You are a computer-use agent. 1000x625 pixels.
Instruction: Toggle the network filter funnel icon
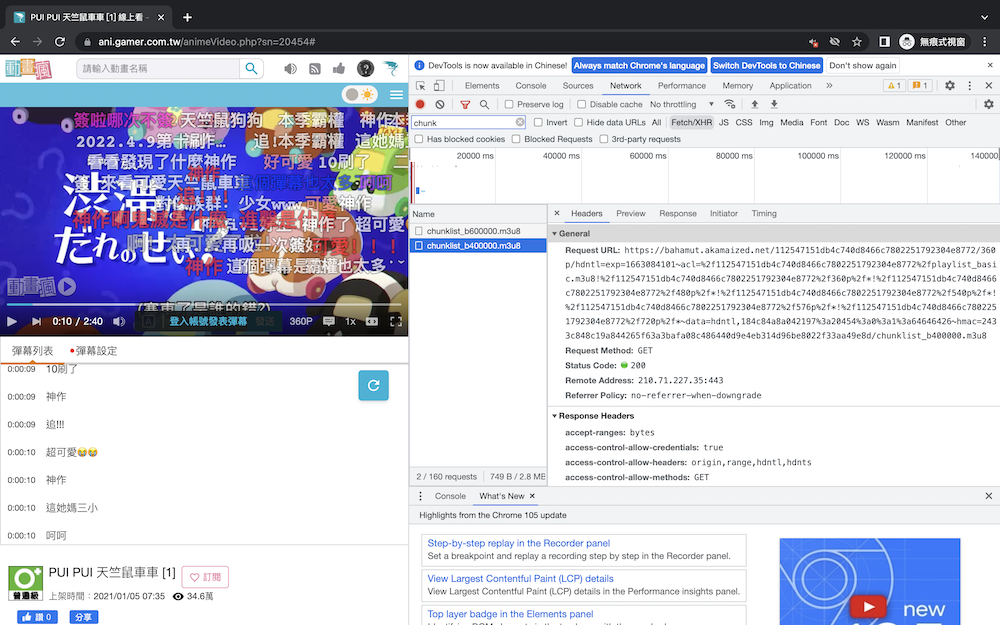(x=465, y=104)
